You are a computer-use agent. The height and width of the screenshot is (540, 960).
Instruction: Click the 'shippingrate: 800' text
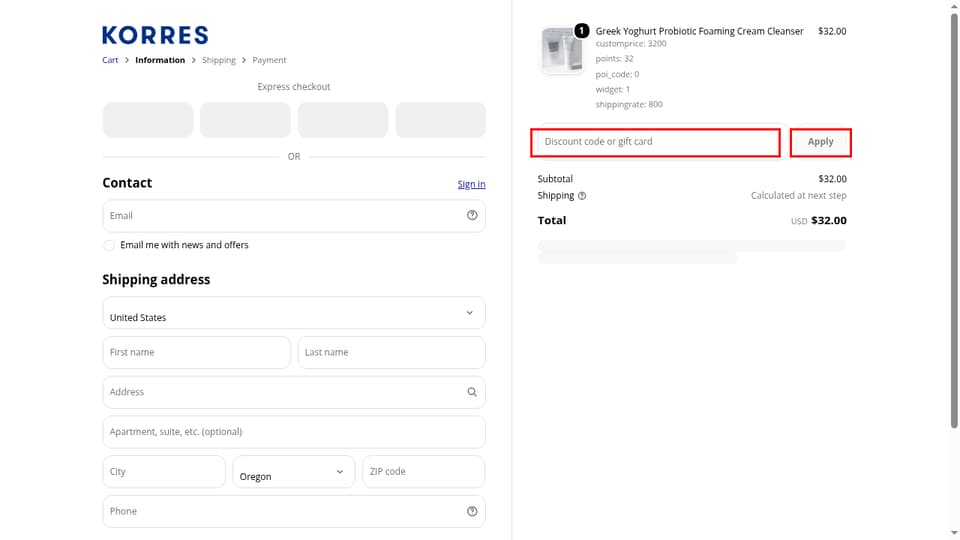[x=629, y=105]
